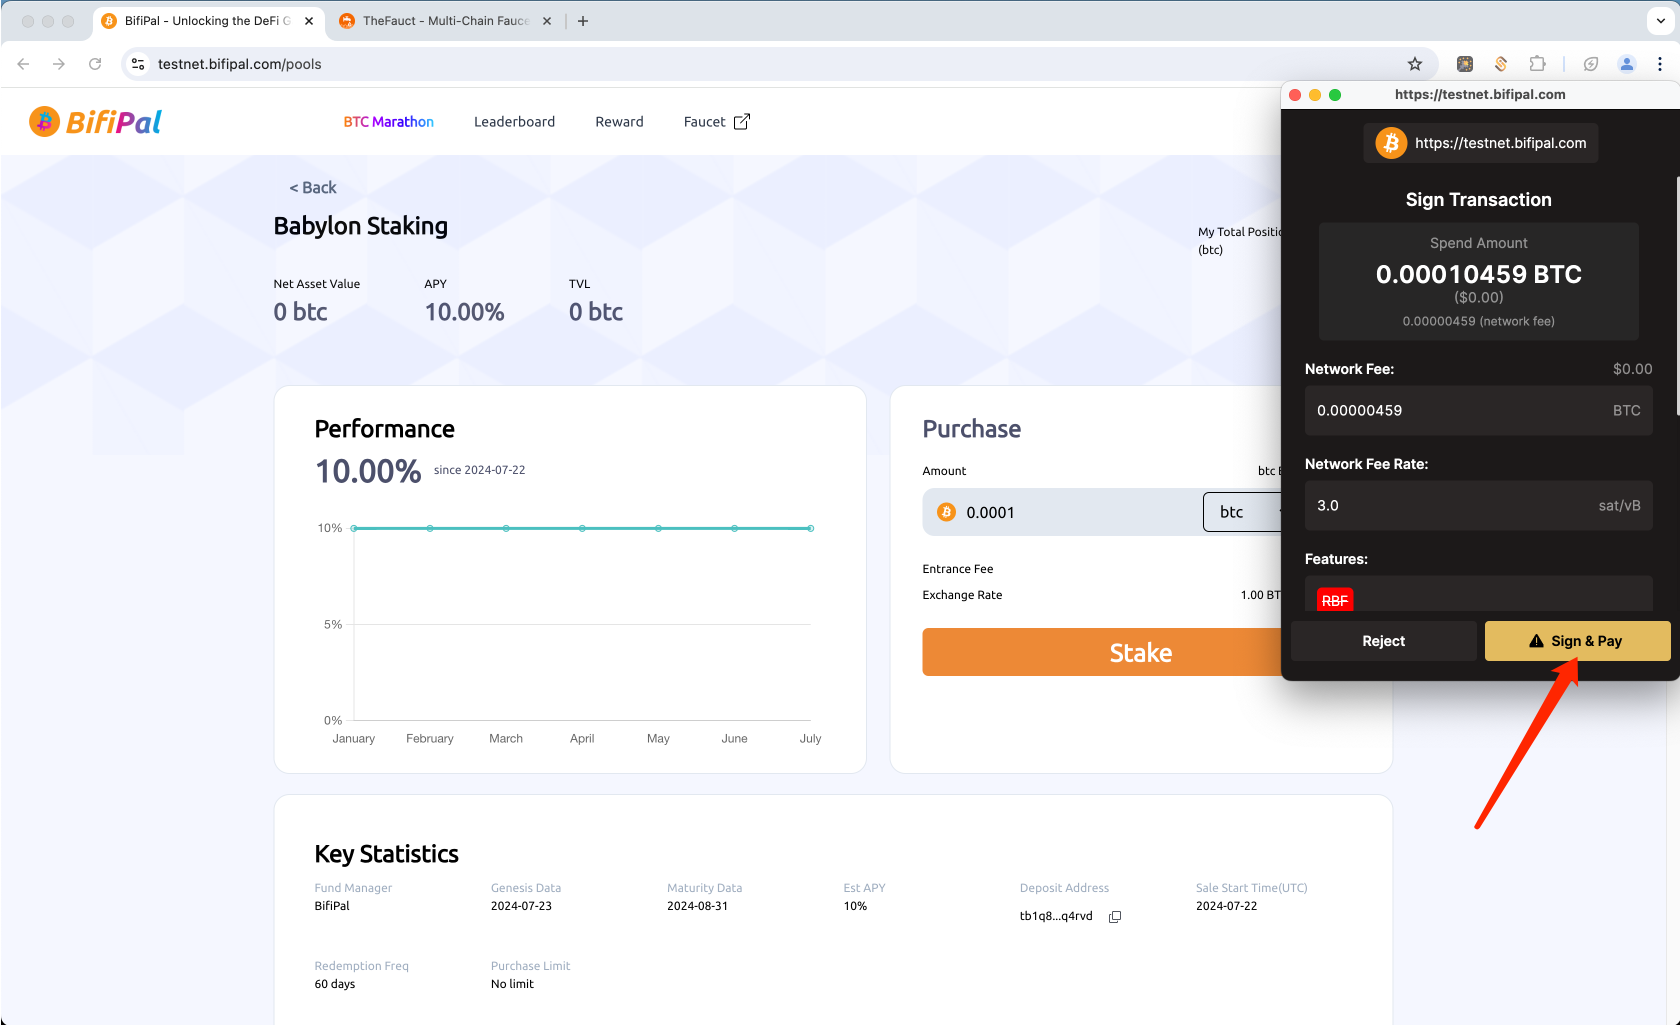Image resolution: width=1680 pixels, height=1025 pixels.
Task: Open the Leaderboard menu item
Action: point(514,122)
